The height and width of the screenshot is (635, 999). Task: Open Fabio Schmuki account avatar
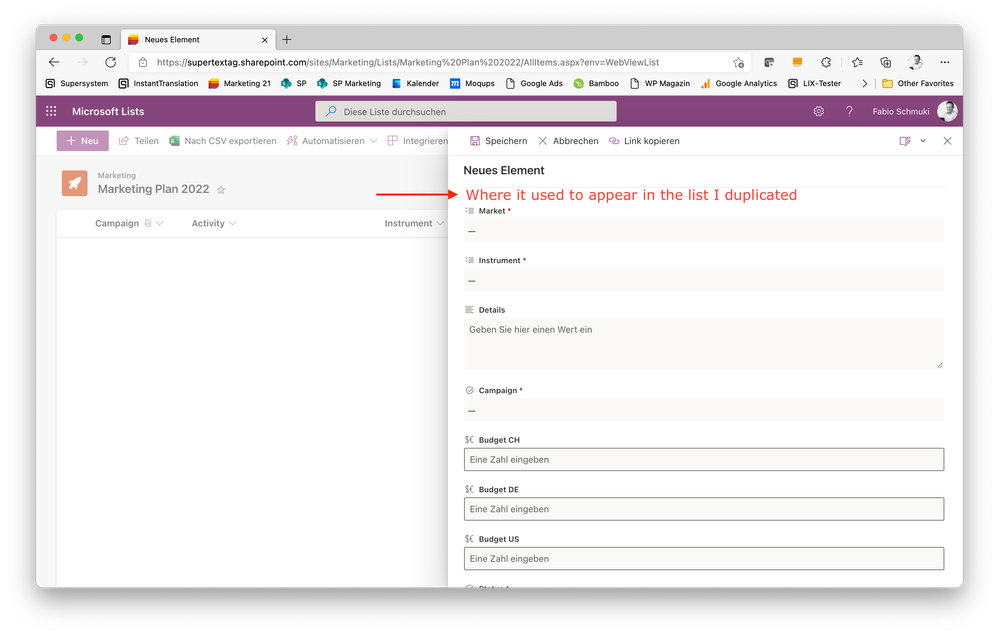point(947,111)
